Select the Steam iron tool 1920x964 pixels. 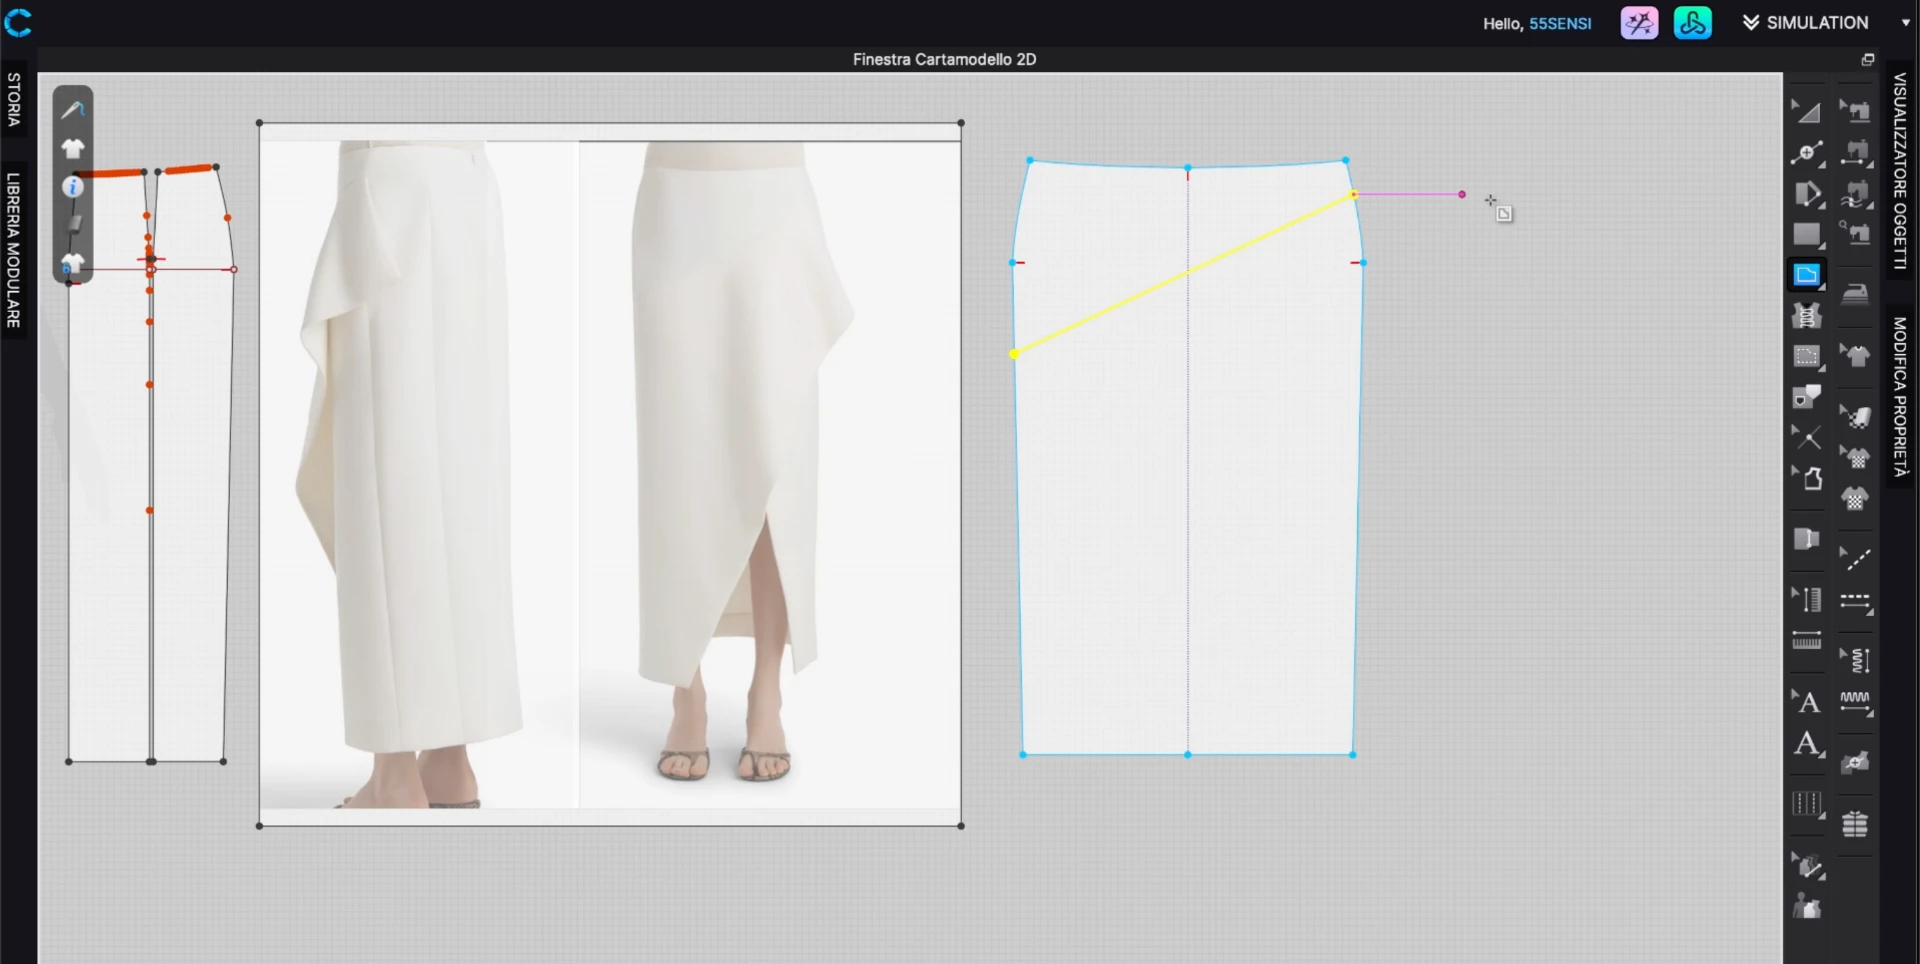[x=1856, y=294]
